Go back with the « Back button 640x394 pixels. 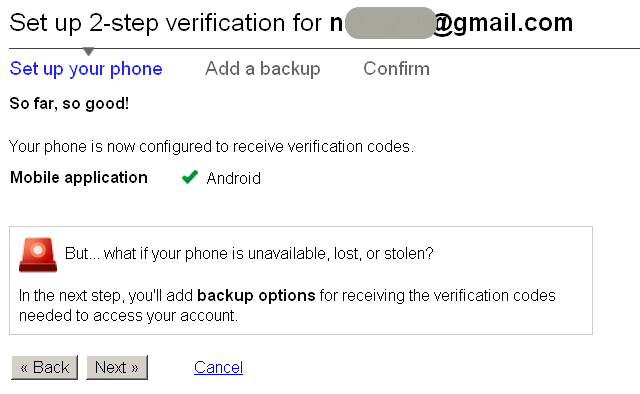pos(44,367)
